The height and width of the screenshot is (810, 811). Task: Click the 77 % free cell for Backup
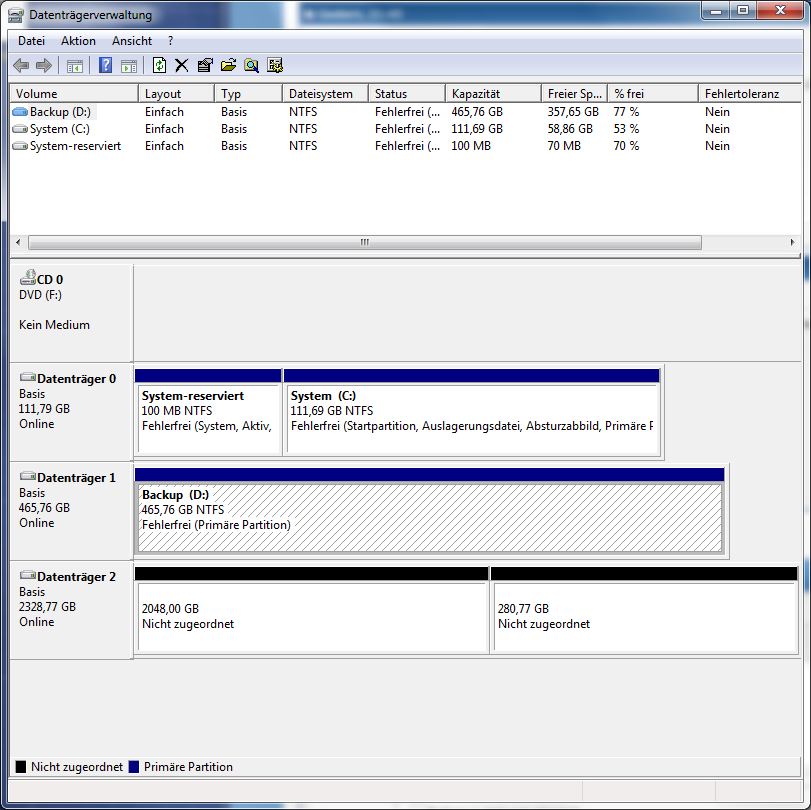pyautogui.click(x=626, y=112)
